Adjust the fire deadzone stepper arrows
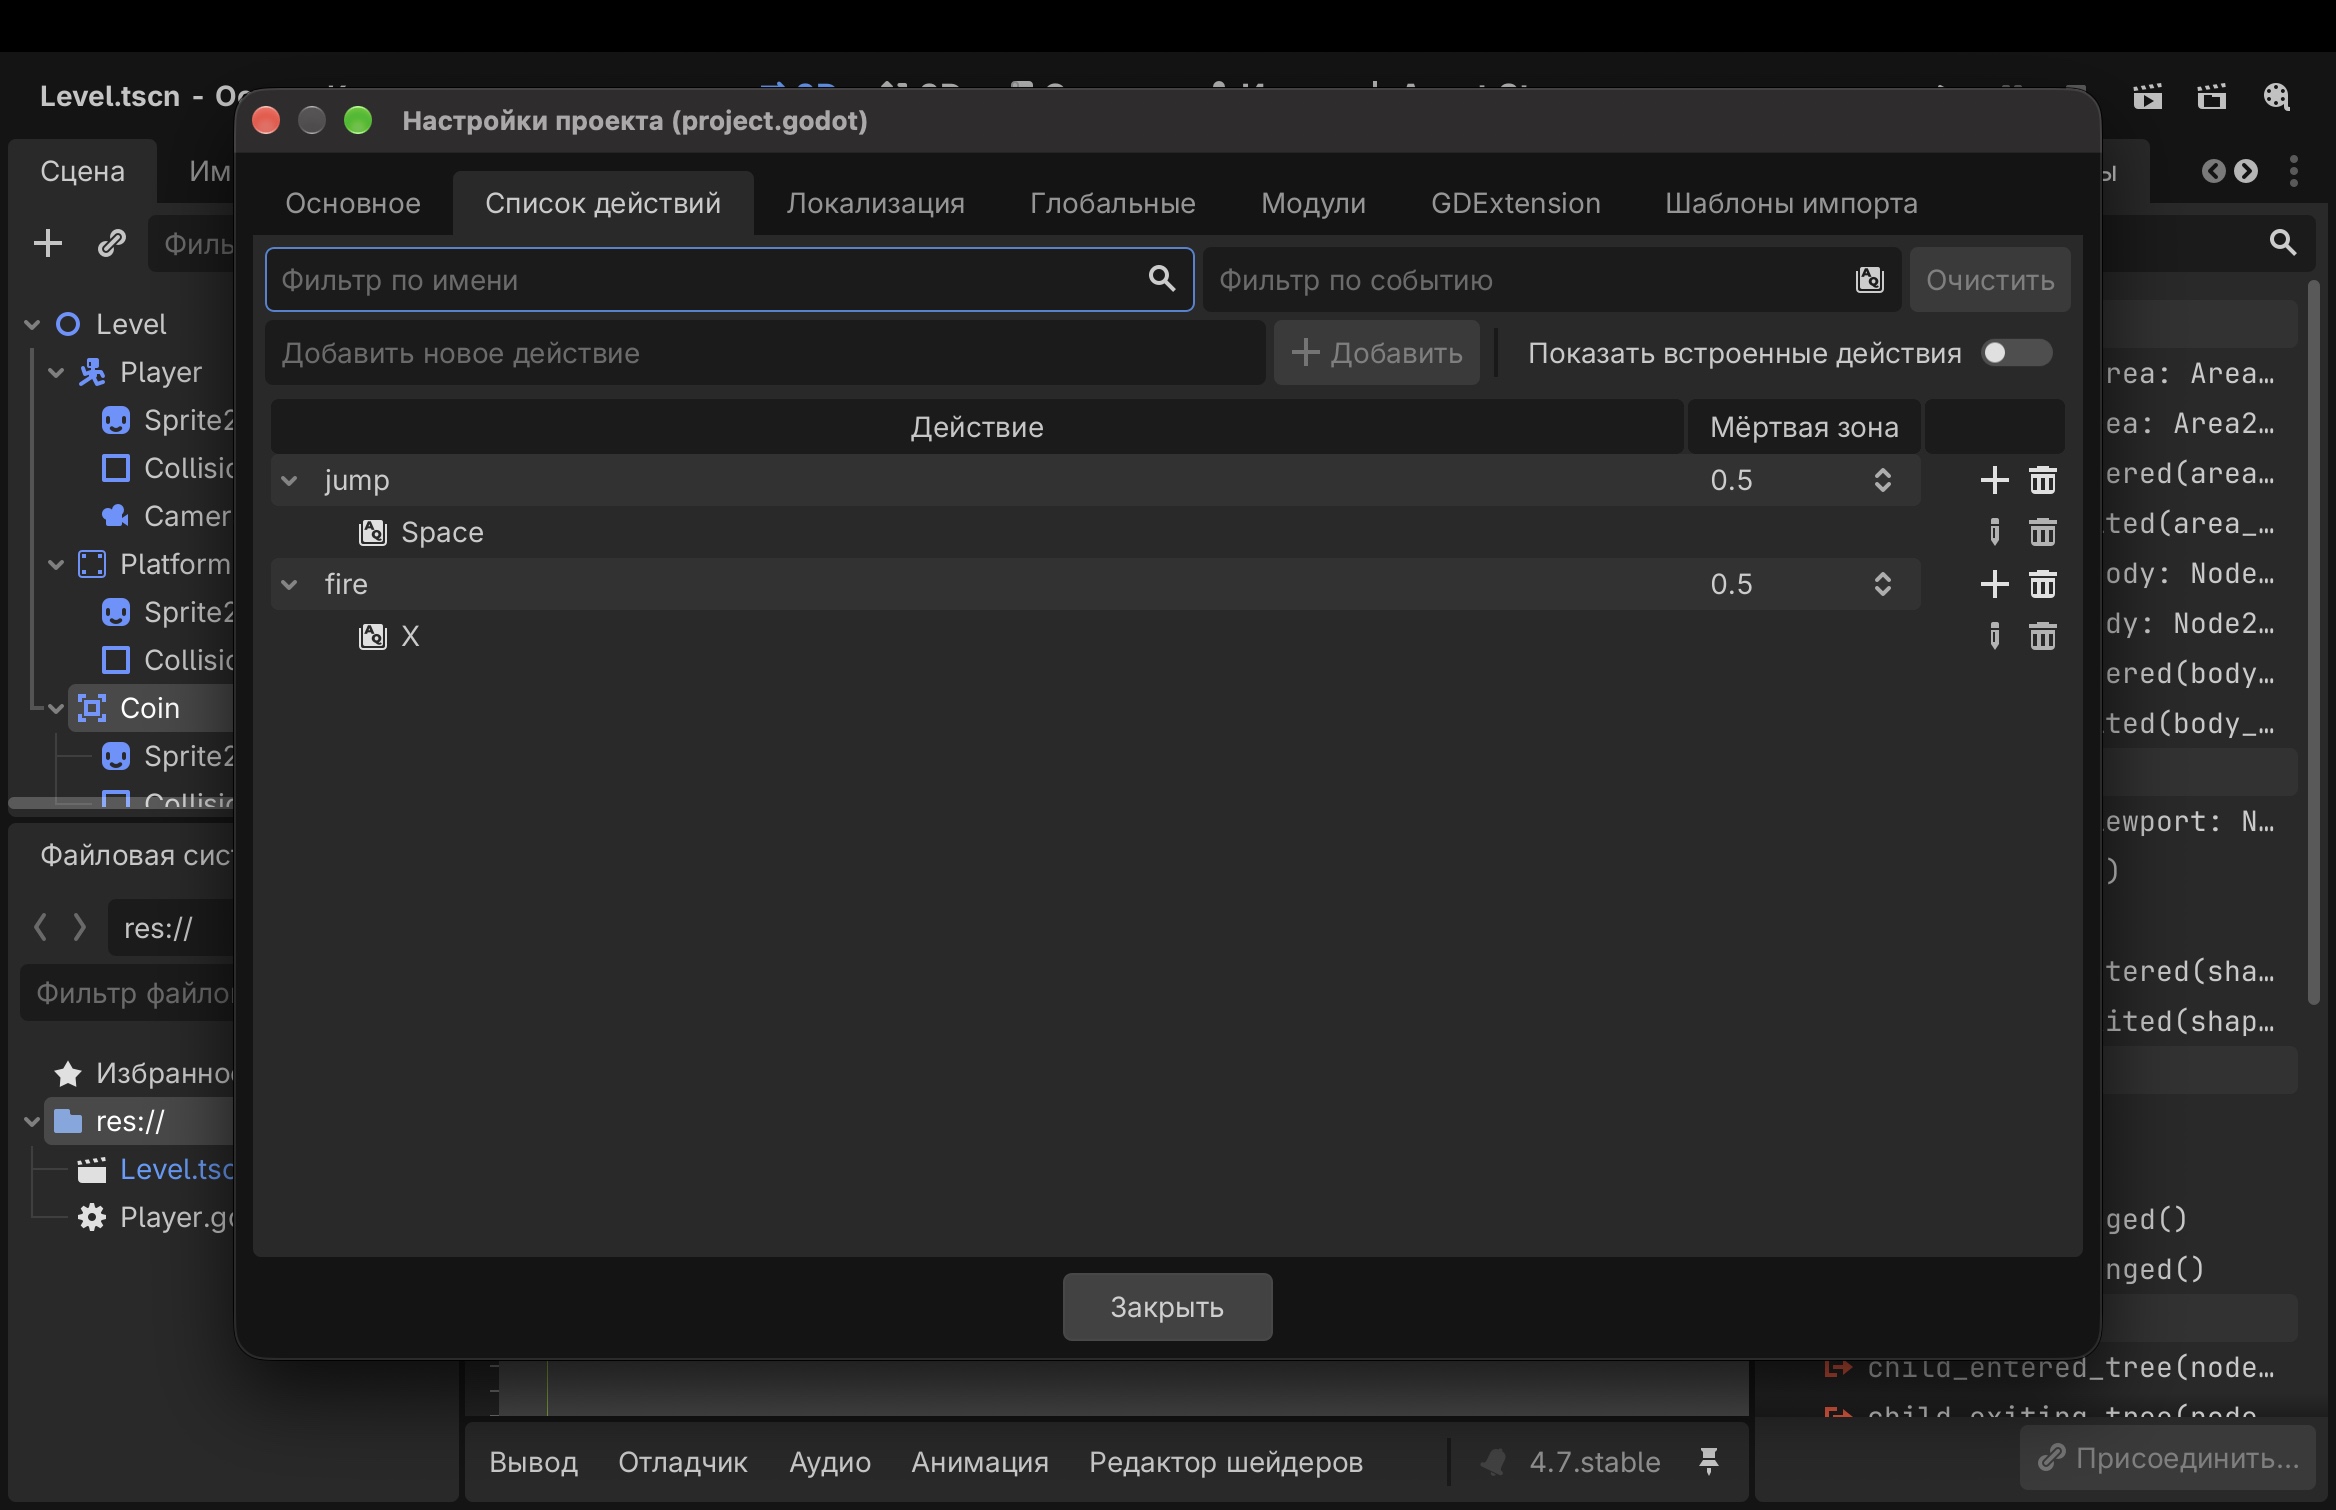Viewport: 2336px width, 1510px height. (1882, 584)
